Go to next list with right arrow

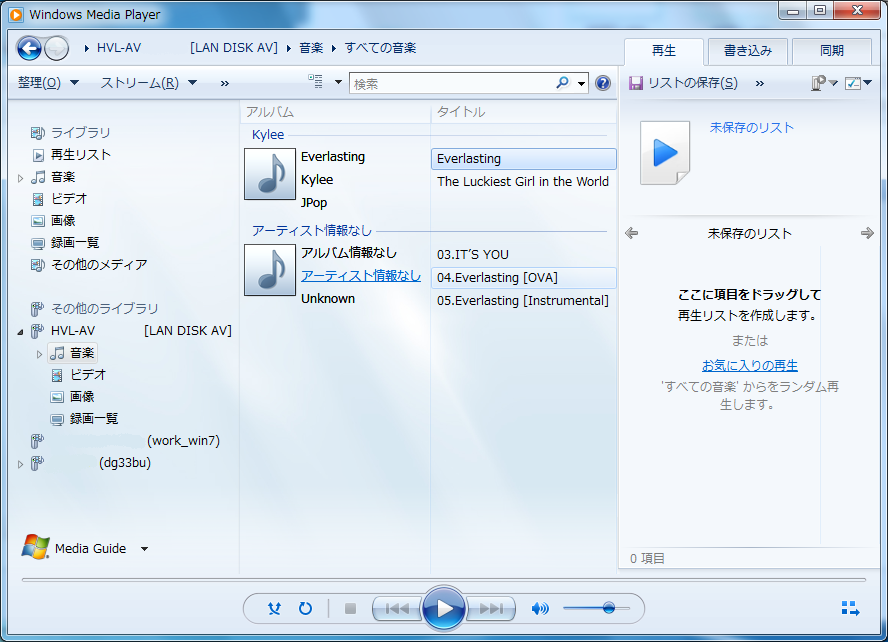[867, 233]
